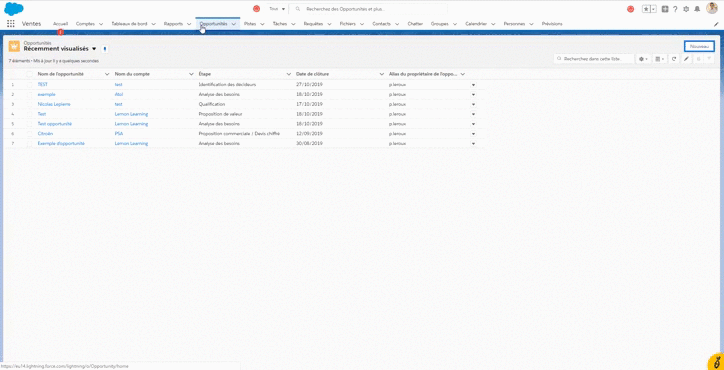Check the box for the TEST row
The height and width of the screenshot is (370, 724).
pos(30,85)
